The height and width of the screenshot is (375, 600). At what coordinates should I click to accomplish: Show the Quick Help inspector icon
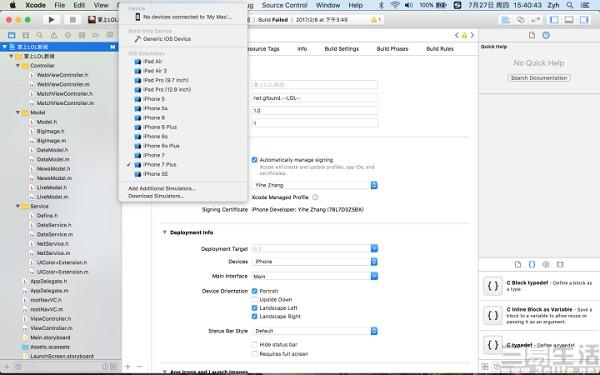[x=546, y=35]
